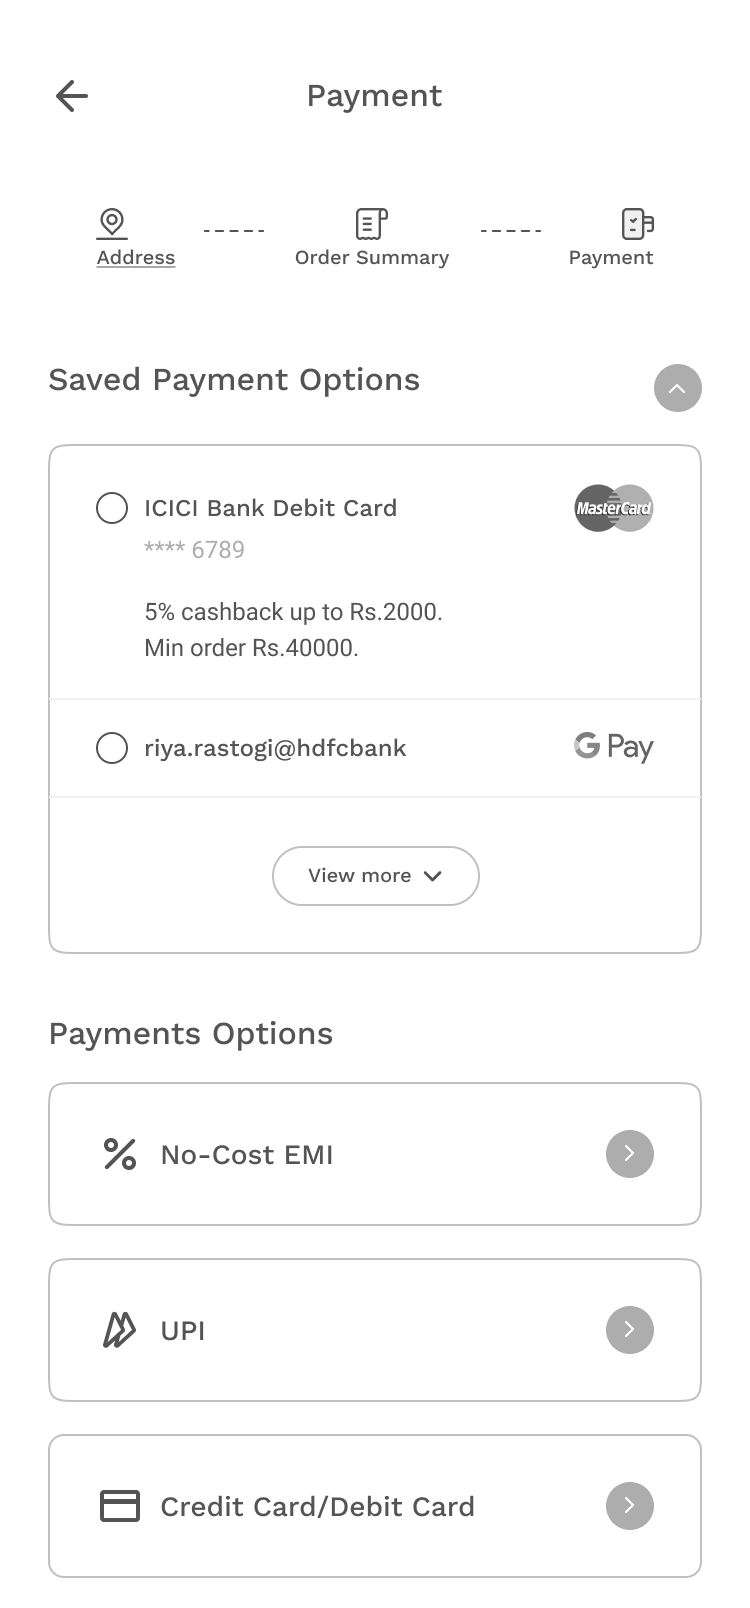Click the credit card icon
Image resolution: width=750 pixels, height=1608 pixels.
[120, 1506]
